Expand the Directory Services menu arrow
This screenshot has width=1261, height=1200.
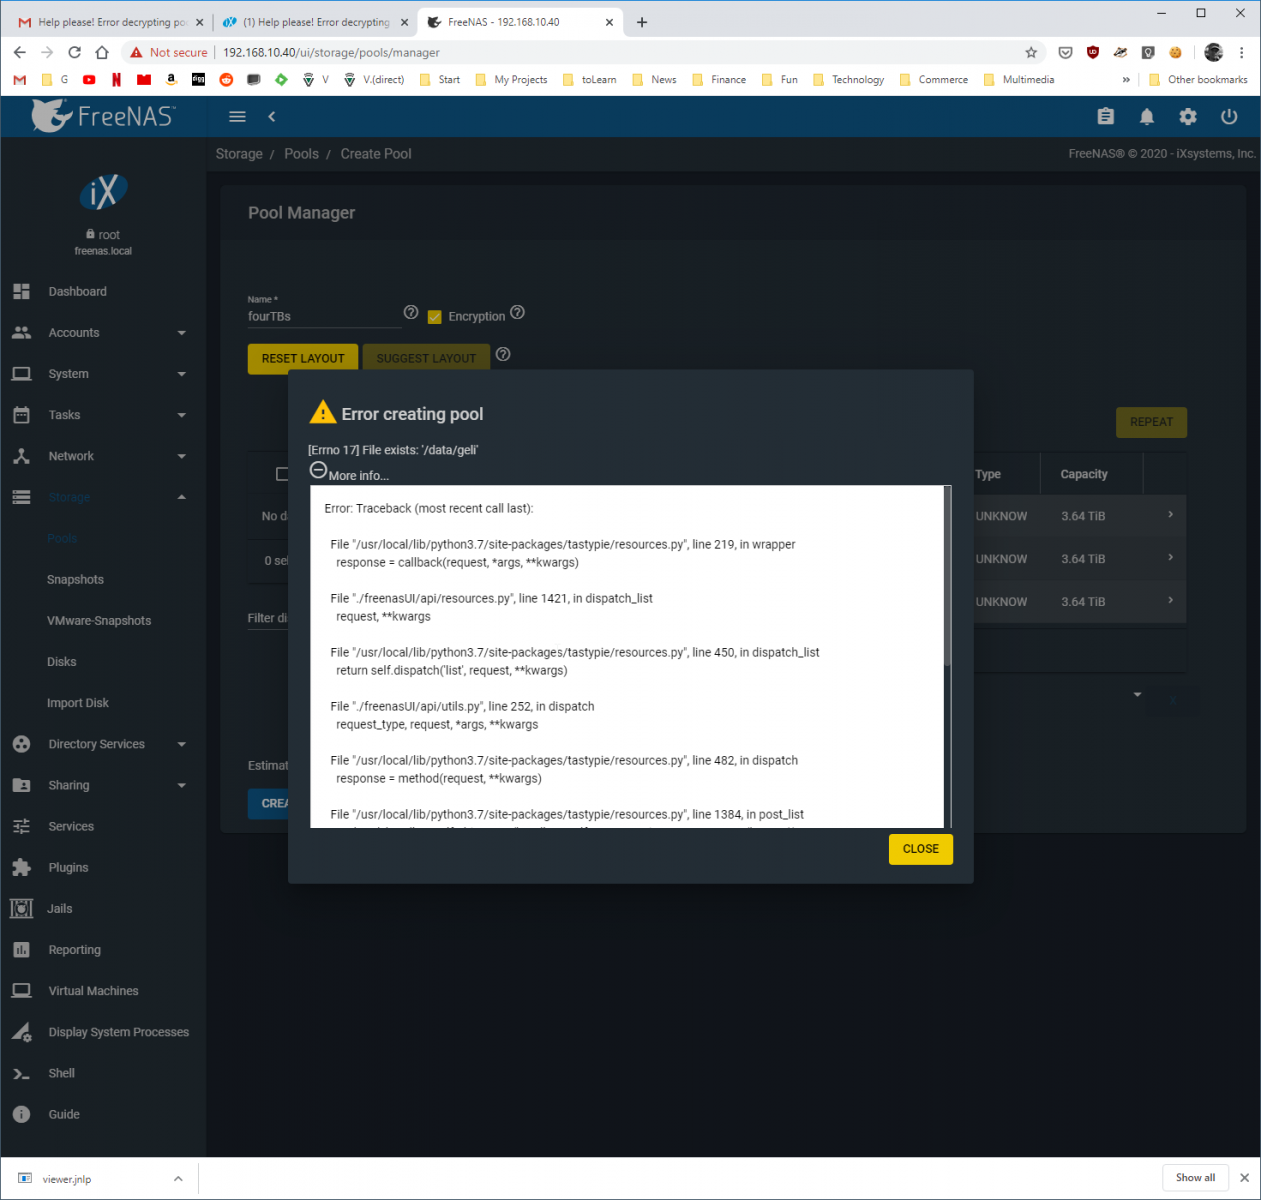click(x=182, y=744)
